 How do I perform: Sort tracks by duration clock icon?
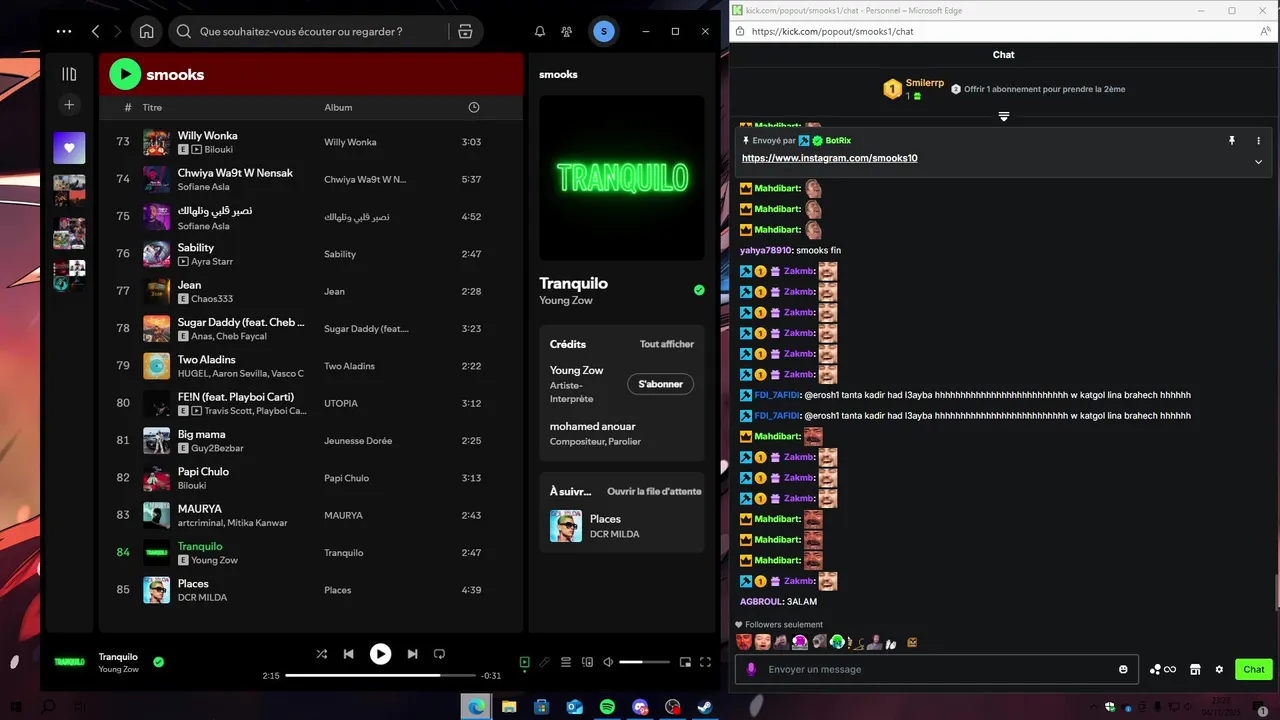(x=474, y=107)
